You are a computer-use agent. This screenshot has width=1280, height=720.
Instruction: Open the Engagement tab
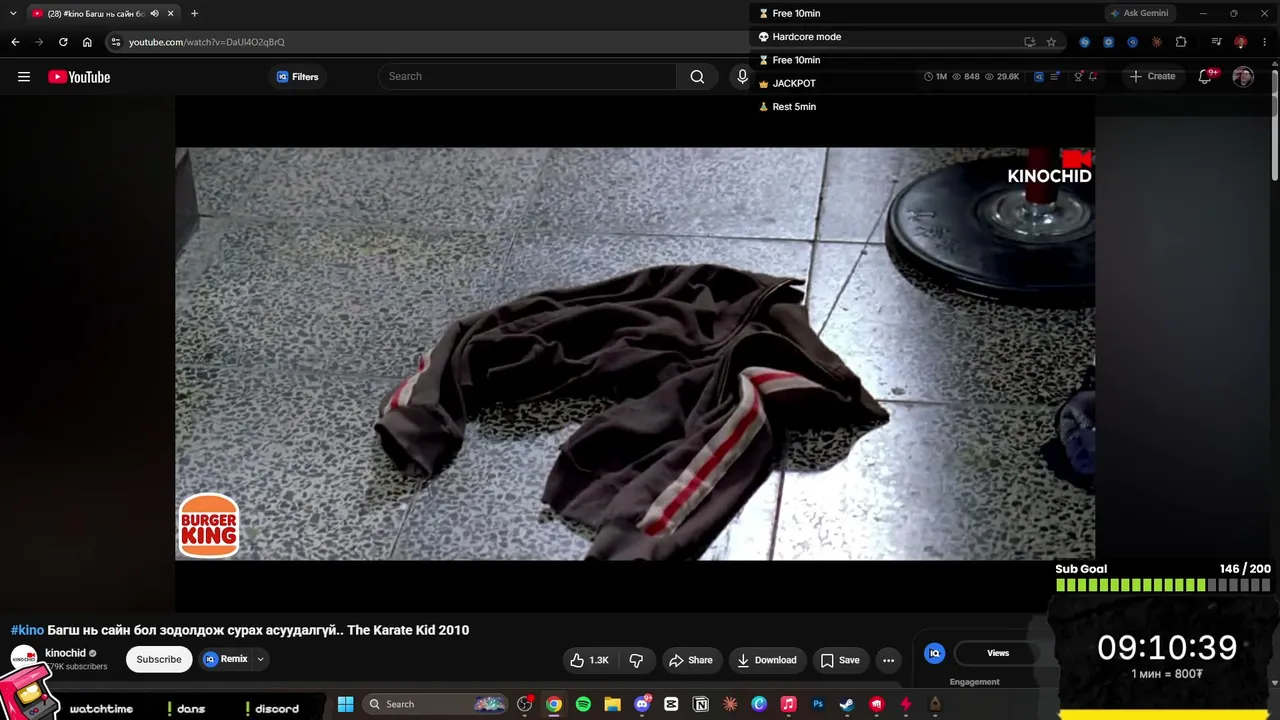(x=974, y=682)
